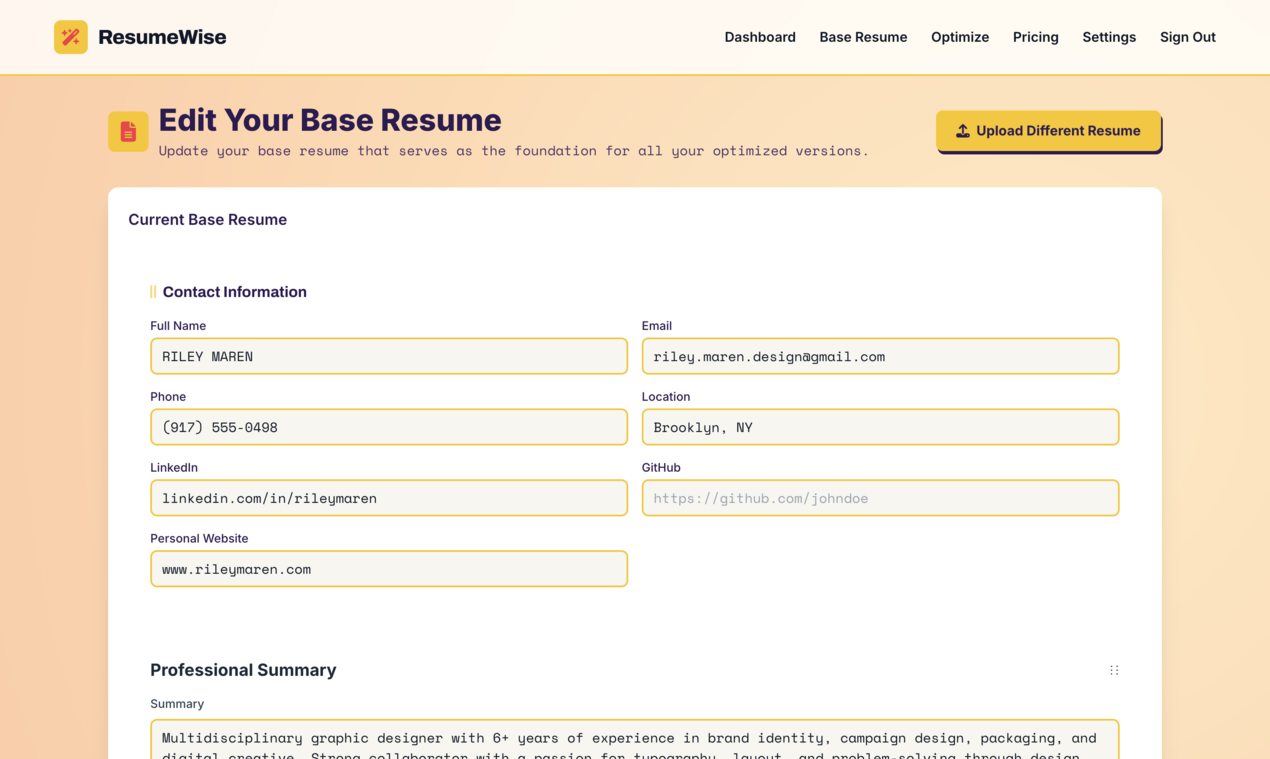Viewport: 1270px width, 759px height.
Task: Open the Dashboard nav item
Action: pyautogui.click(x=760, y=37)
